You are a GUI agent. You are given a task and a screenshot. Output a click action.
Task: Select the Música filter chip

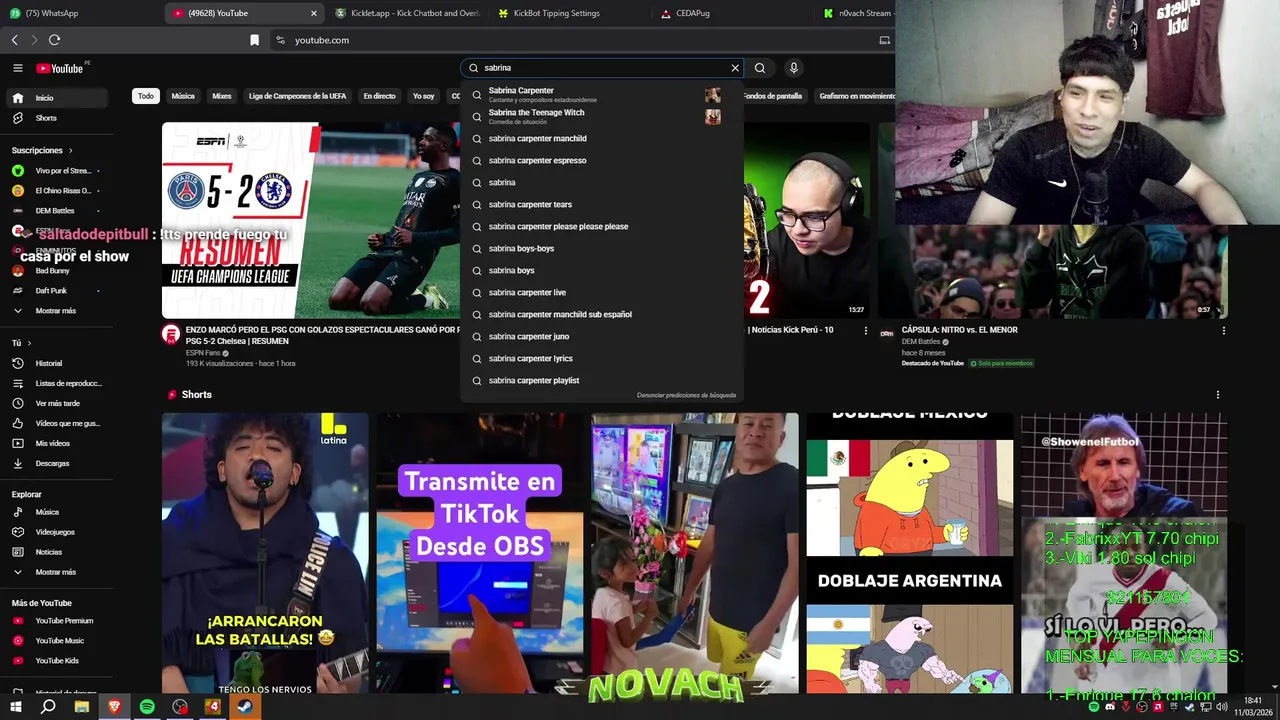(183, 96)
